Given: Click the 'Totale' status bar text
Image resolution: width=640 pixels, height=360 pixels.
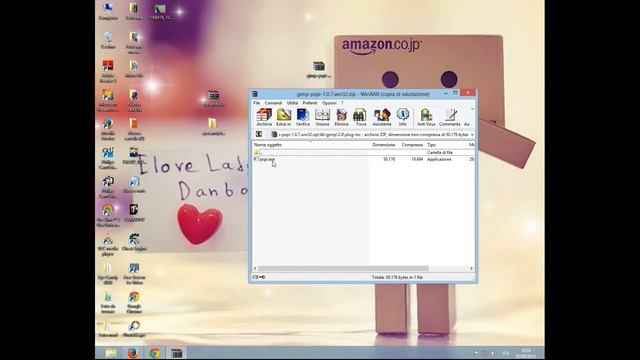Looking at the screenshot, I should coord(397,277).
